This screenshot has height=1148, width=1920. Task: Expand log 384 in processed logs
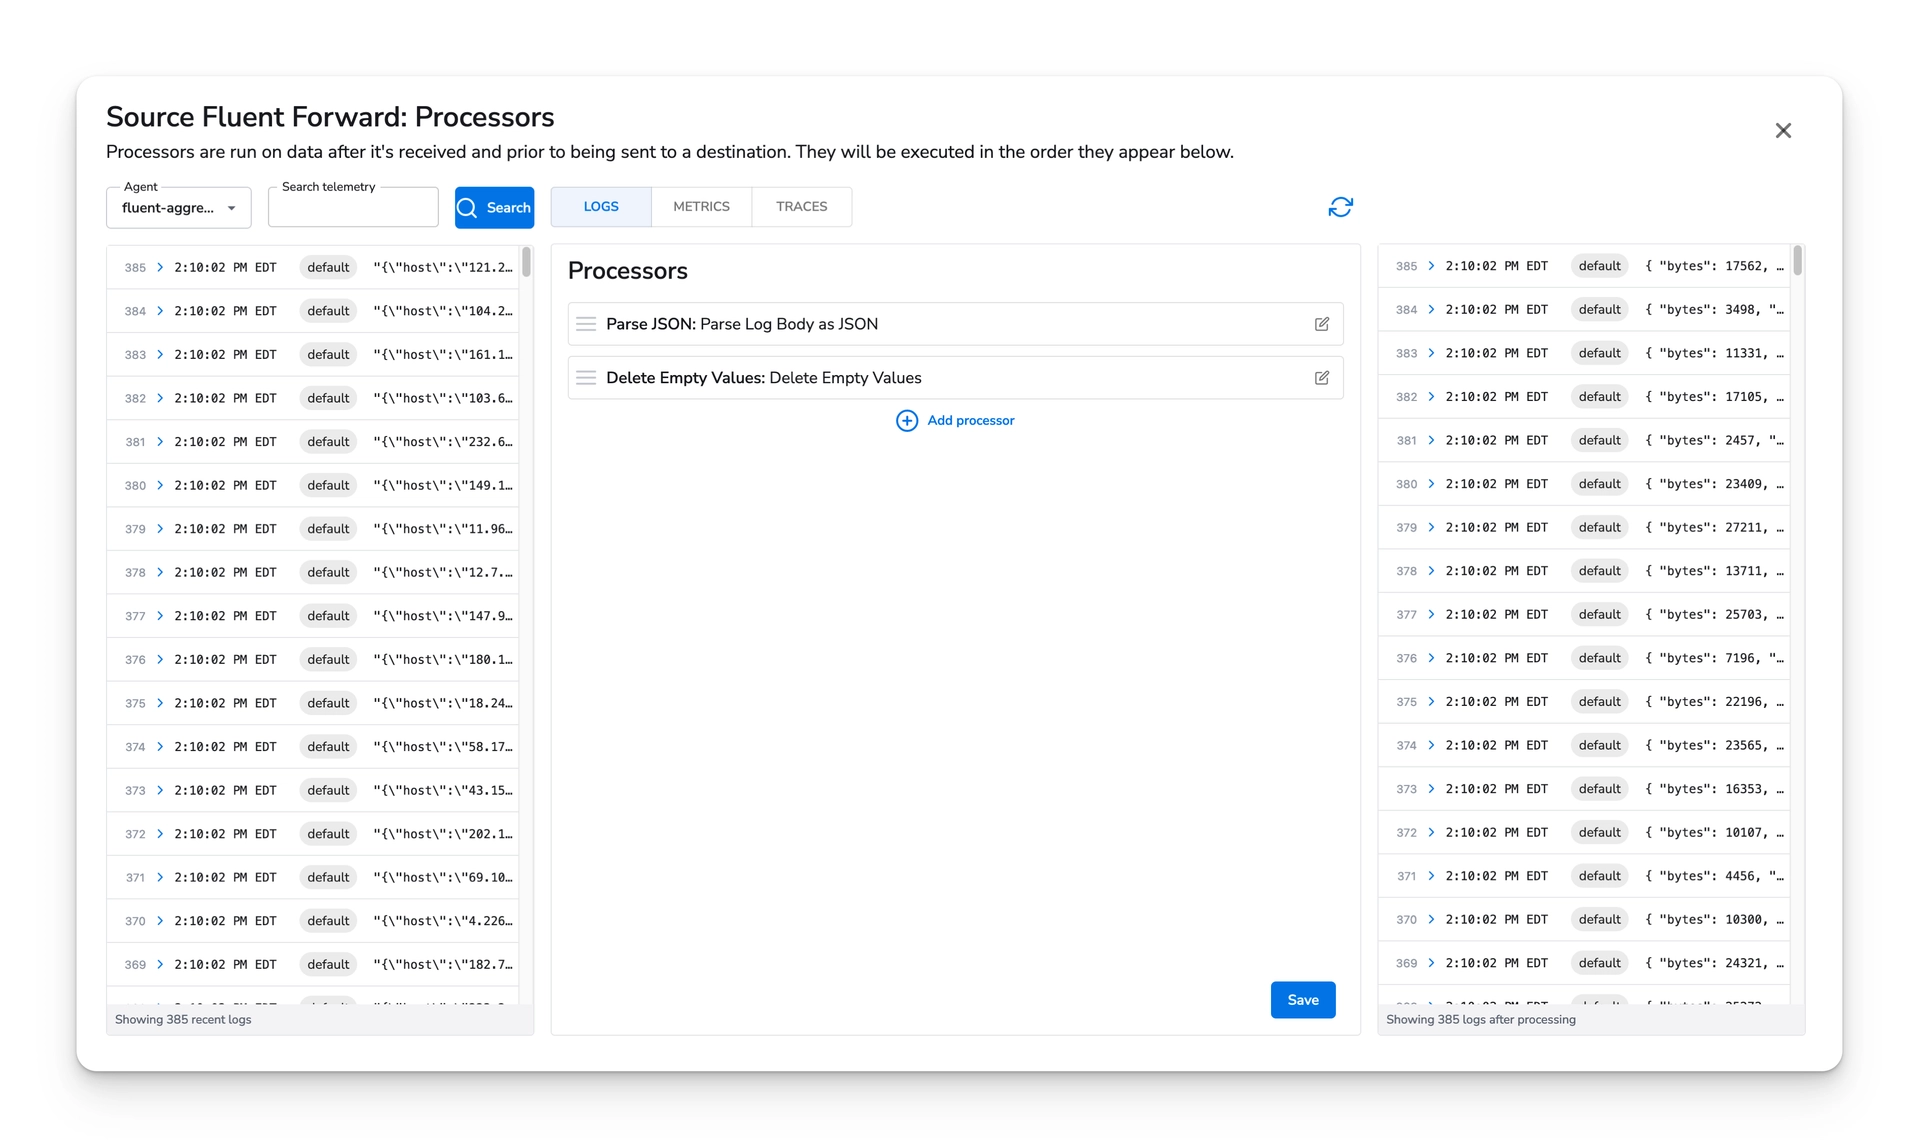pos(1431,310)
